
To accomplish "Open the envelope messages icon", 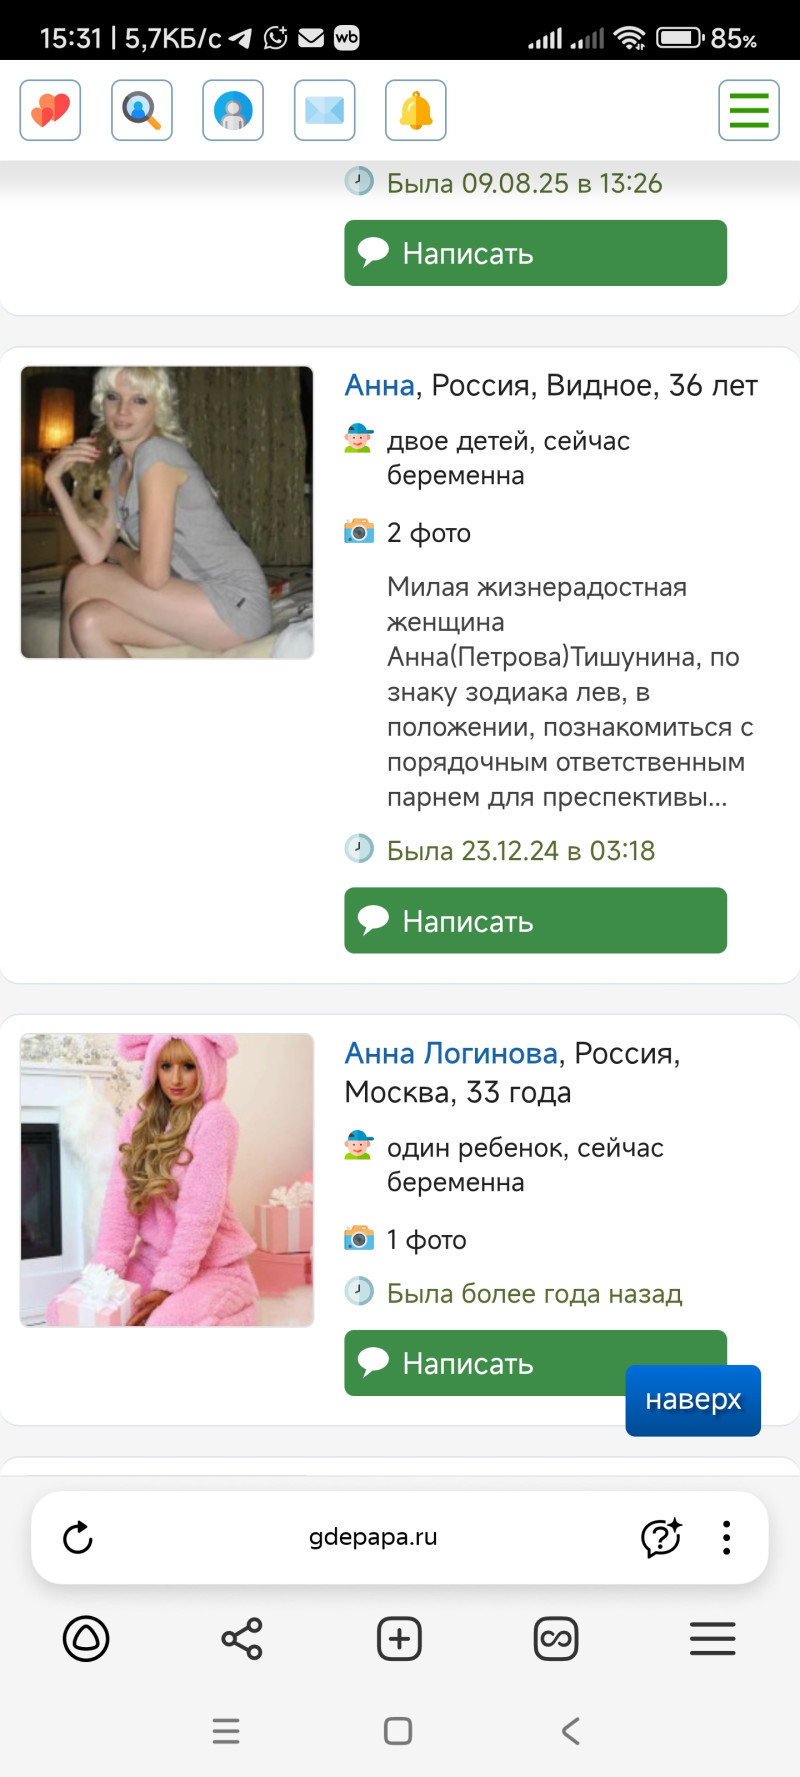I will [325, 110].
